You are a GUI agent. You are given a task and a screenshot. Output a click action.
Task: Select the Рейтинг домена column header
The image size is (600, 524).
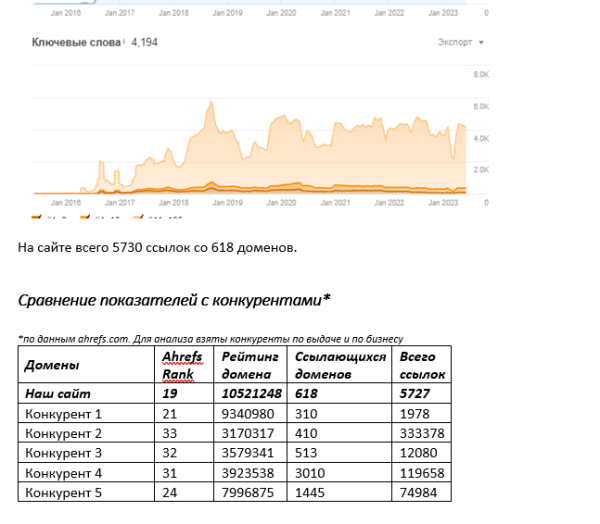(250, 365)
